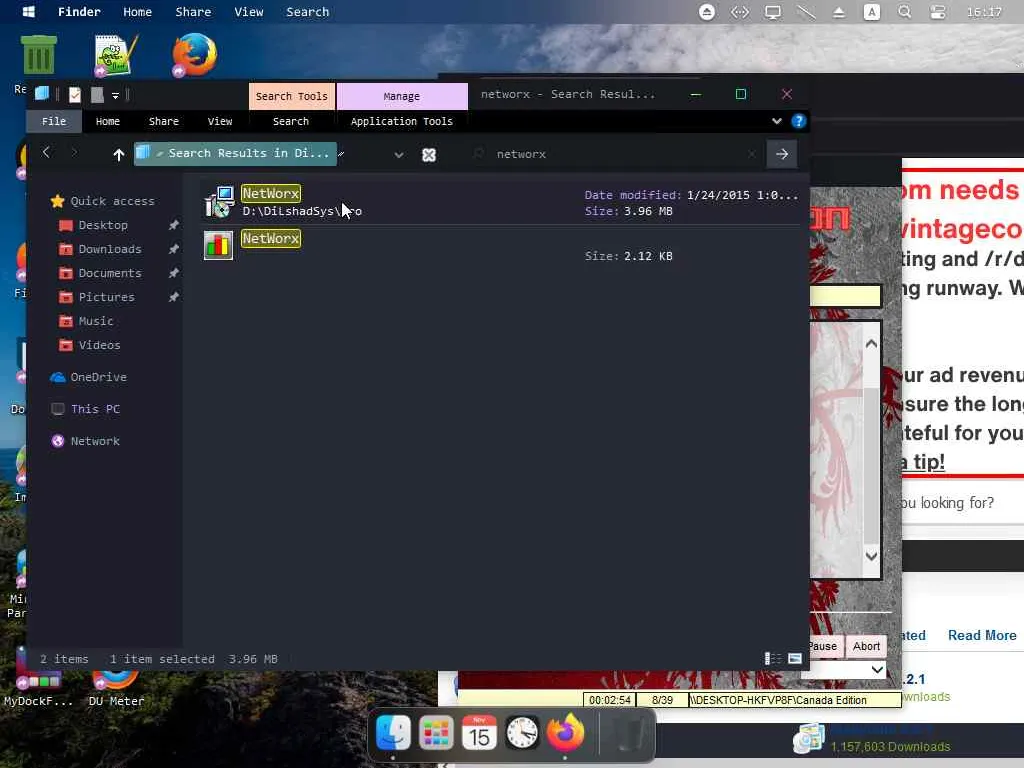
Task: Open the File ribbon tab
Action: tap(54, 121)
